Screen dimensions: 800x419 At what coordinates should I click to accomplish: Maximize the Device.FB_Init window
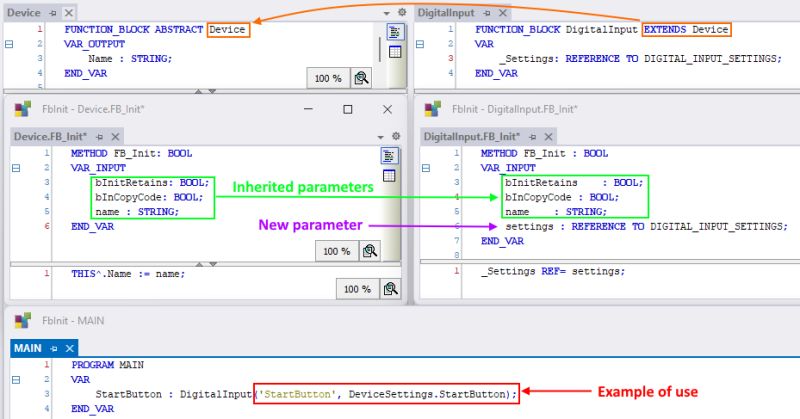coord(347,109)
